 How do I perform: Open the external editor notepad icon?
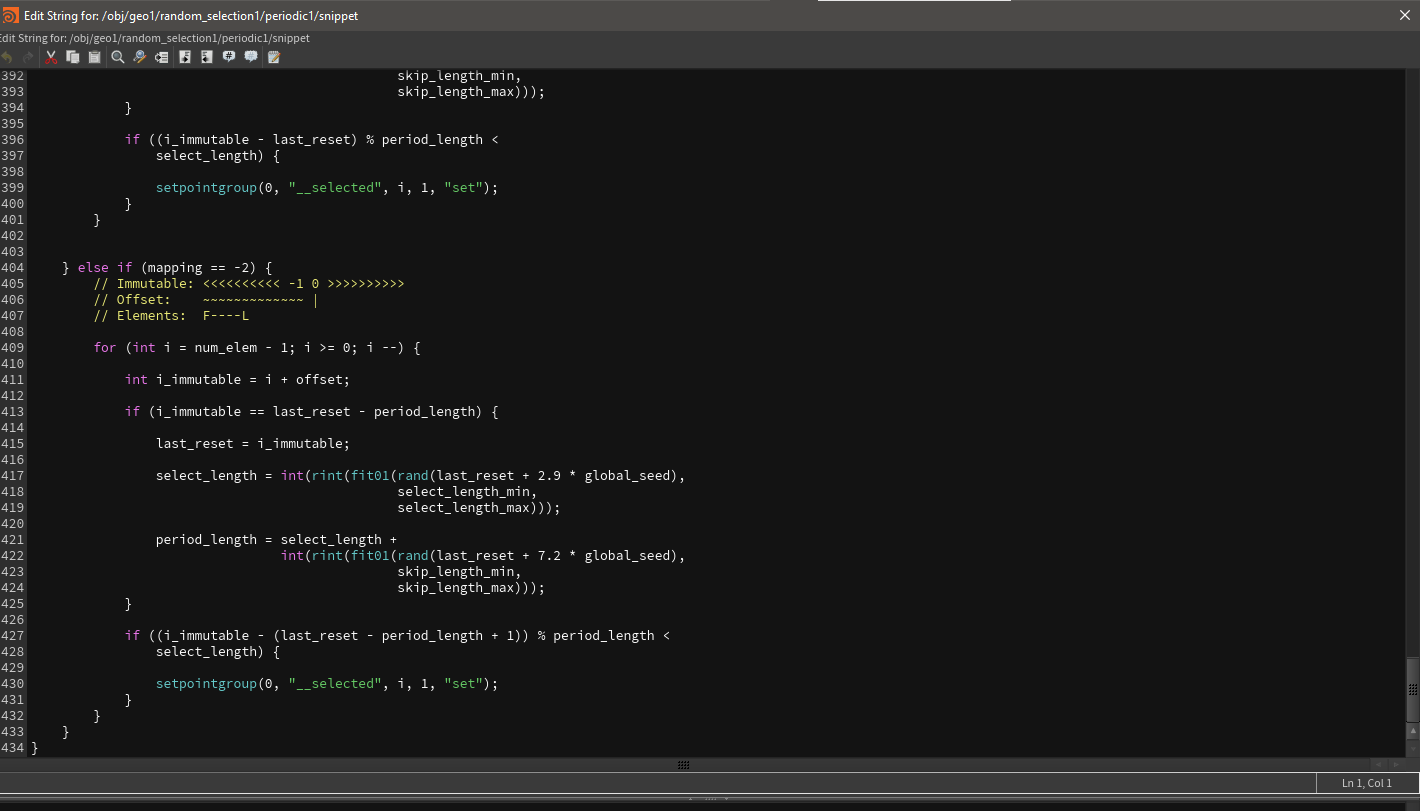click(x=274, y=57)
